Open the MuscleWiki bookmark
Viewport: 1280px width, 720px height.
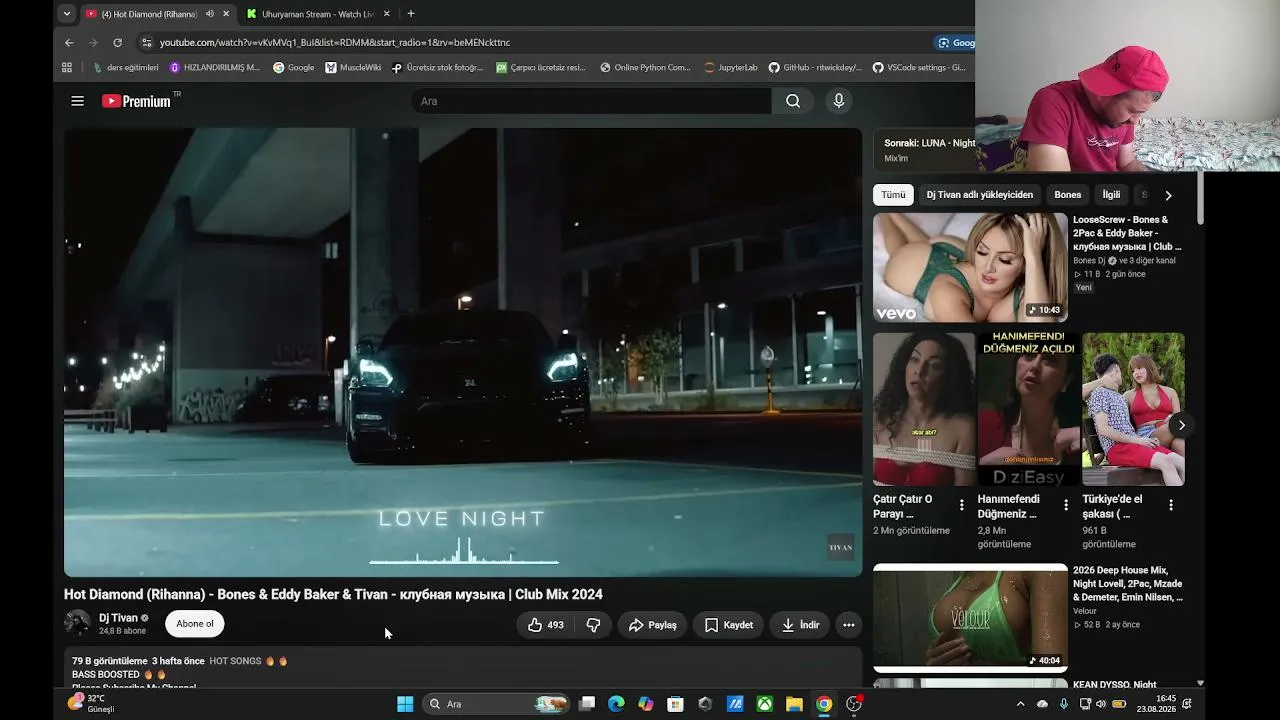354,68
